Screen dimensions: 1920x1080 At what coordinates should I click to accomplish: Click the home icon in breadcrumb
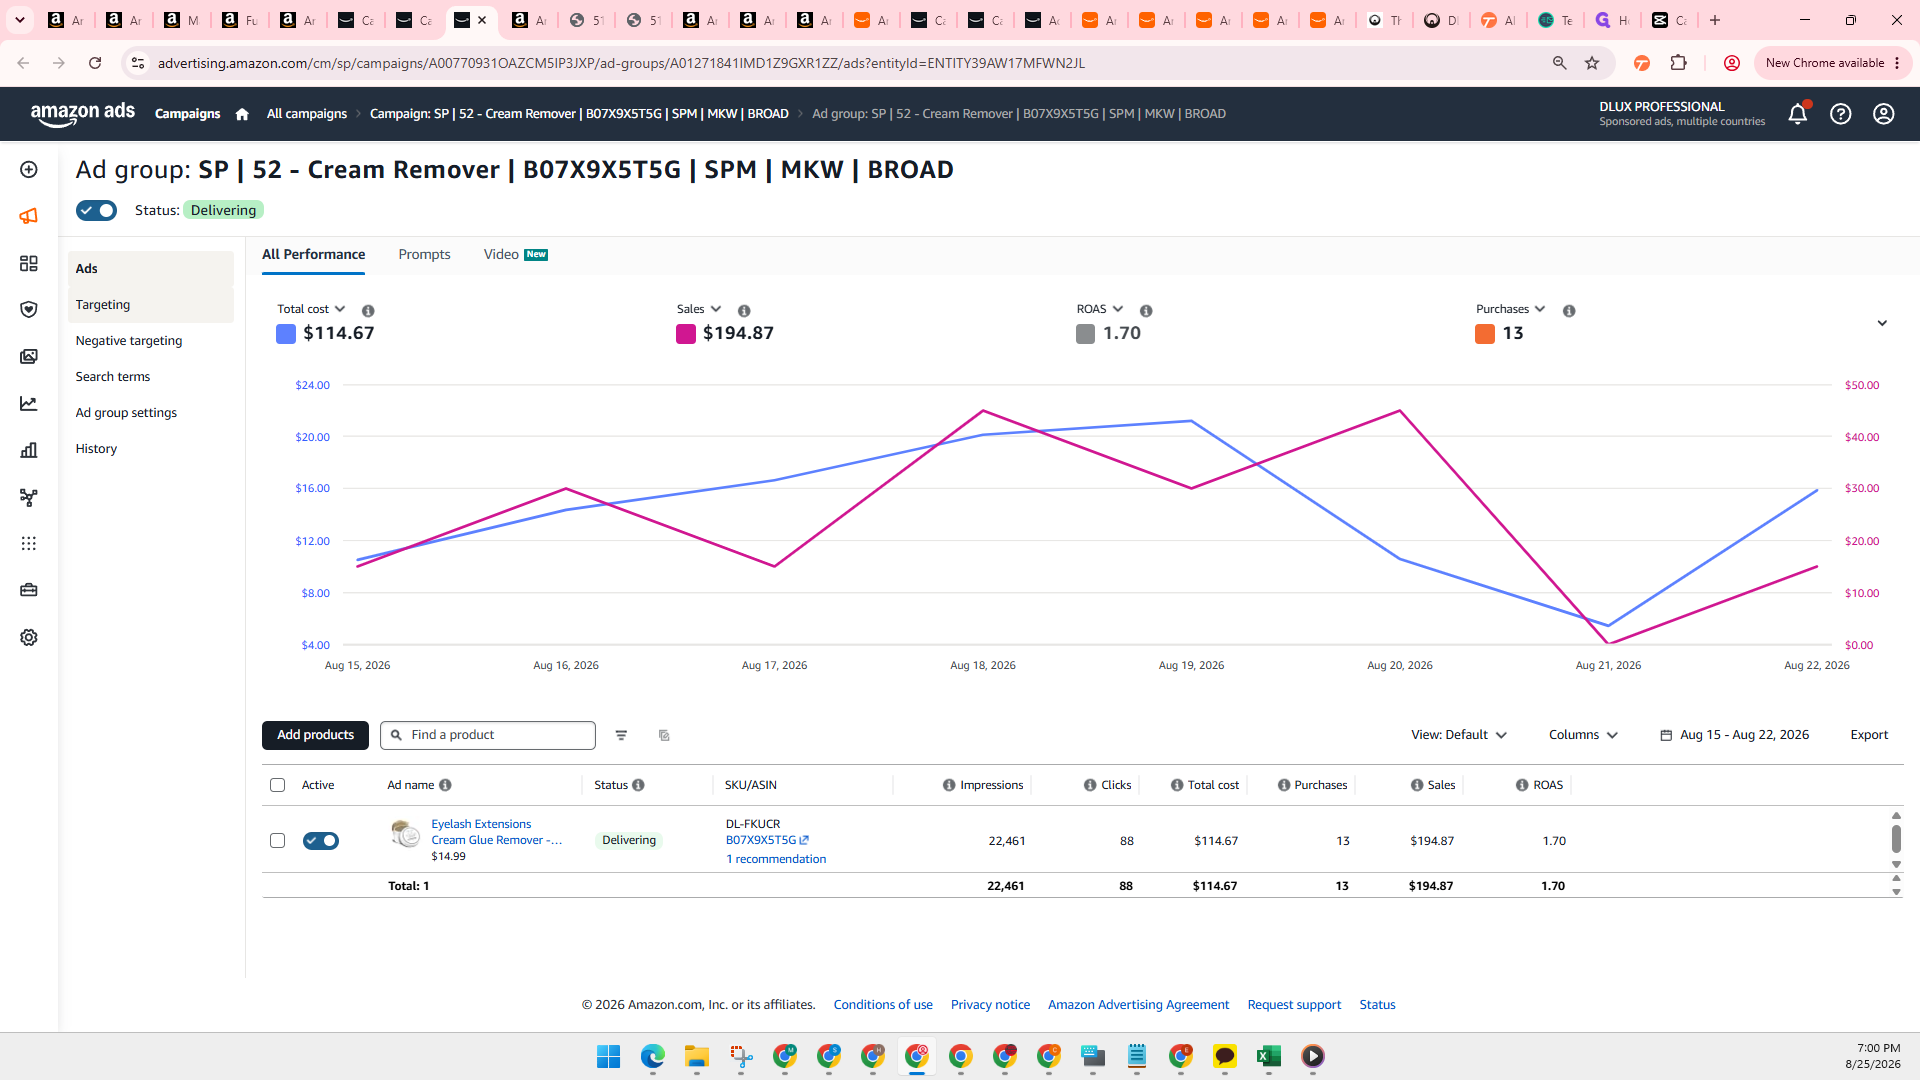(242, 114)
